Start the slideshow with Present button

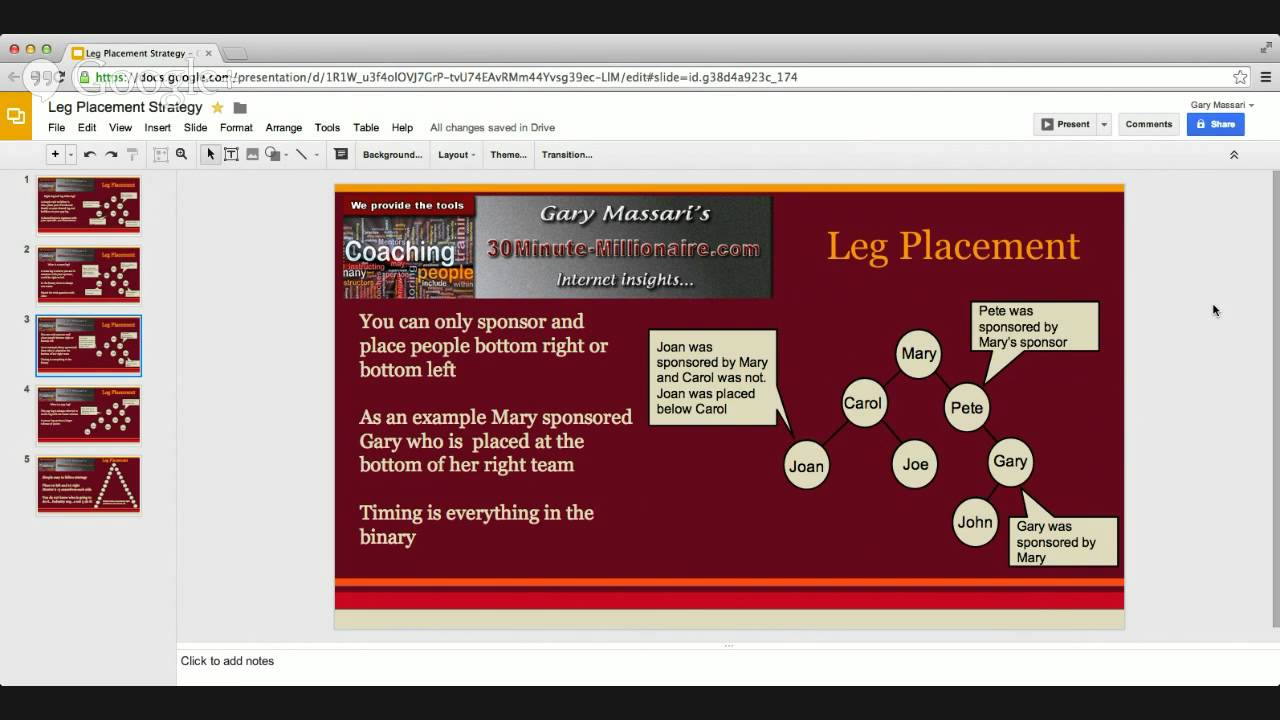(1065, 124)
